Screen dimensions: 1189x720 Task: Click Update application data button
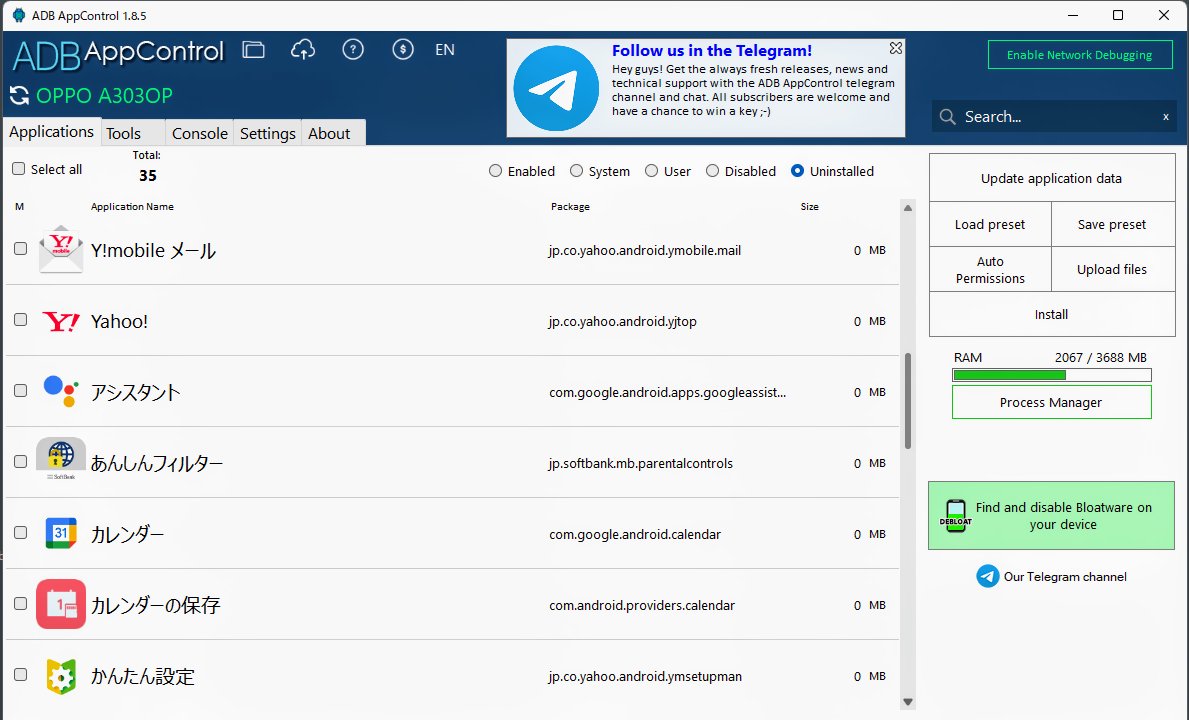pos(1052,178)
